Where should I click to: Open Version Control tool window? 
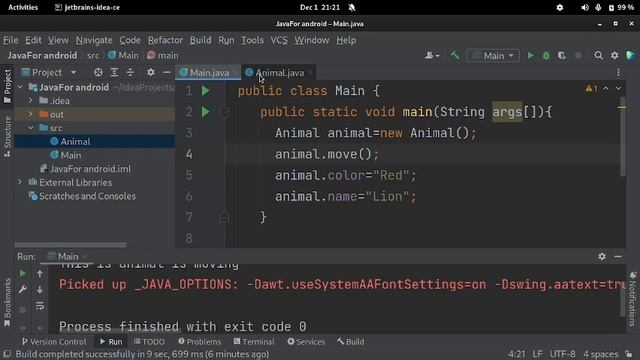point(54,342)
